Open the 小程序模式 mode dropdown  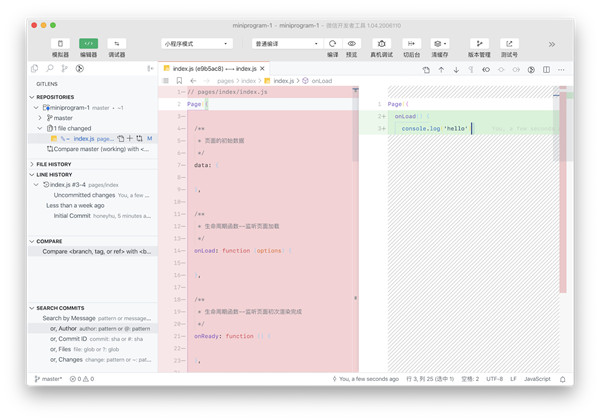[x=196, y=44]
